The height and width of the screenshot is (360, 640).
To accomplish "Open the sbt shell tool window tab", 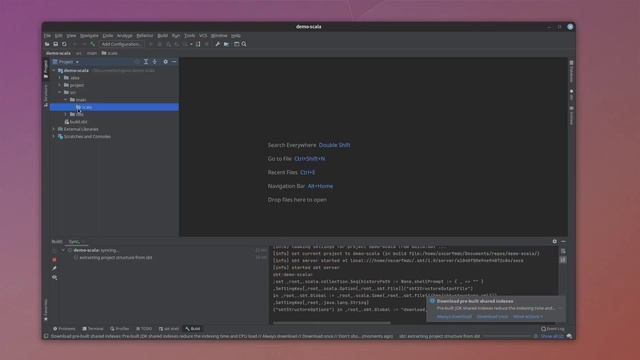I will point(169,329).
